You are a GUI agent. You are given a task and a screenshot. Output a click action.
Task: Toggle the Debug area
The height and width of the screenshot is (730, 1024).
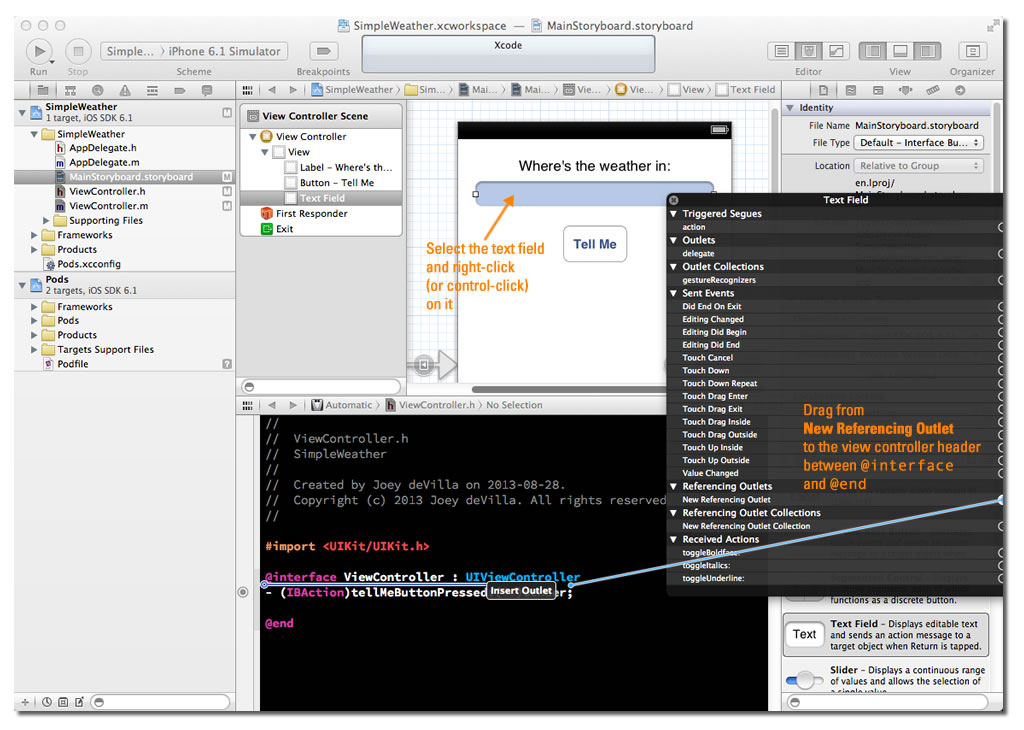pyautogui.click(x=900, y=51)
